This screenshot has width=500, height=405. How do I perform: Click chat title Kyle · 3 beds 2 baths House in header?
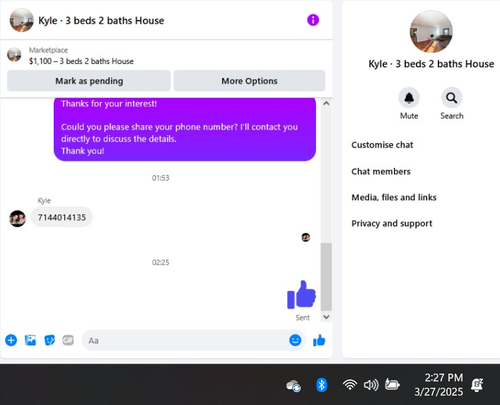101,21
